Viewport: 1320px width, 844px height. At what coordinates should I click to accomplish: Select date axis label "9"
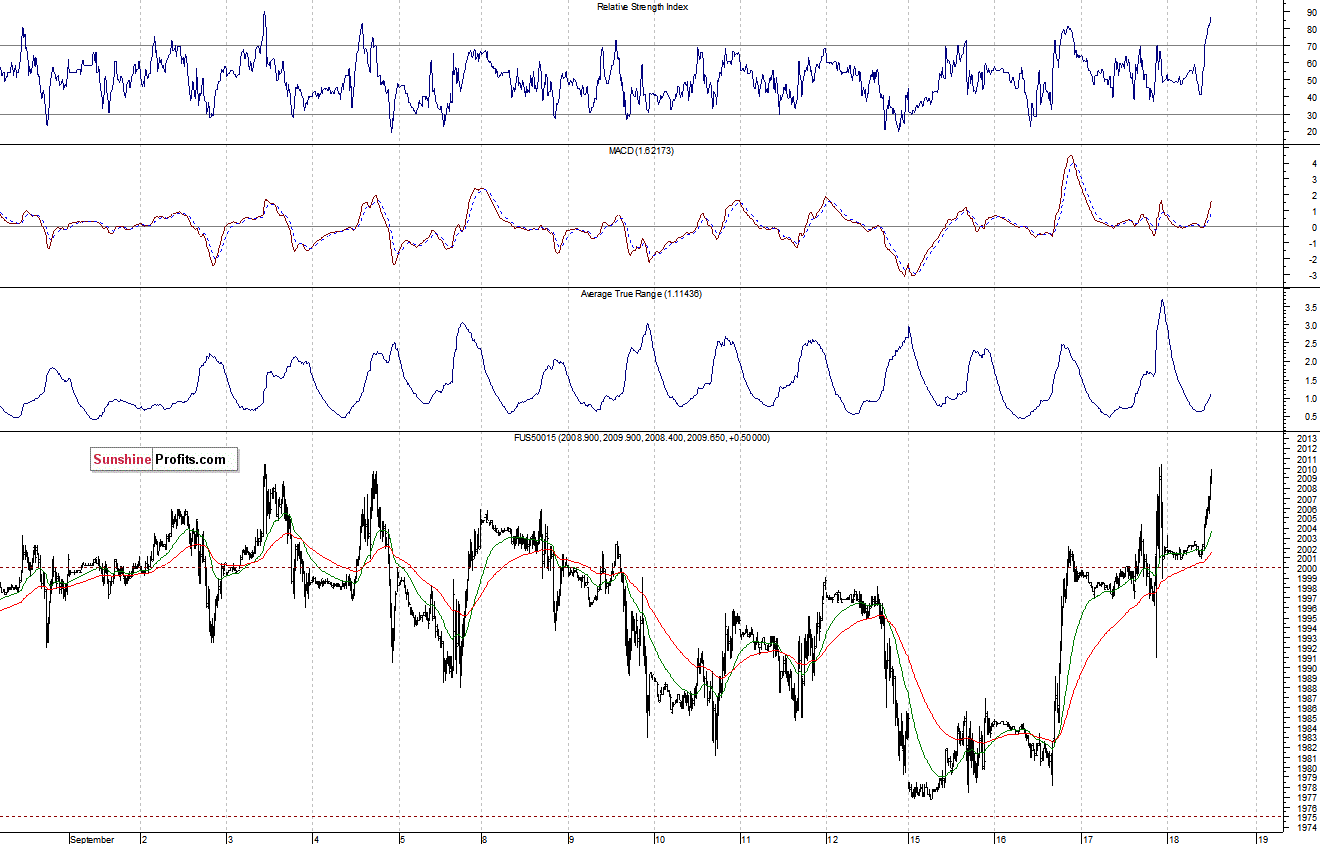click(x=570, y=839)
